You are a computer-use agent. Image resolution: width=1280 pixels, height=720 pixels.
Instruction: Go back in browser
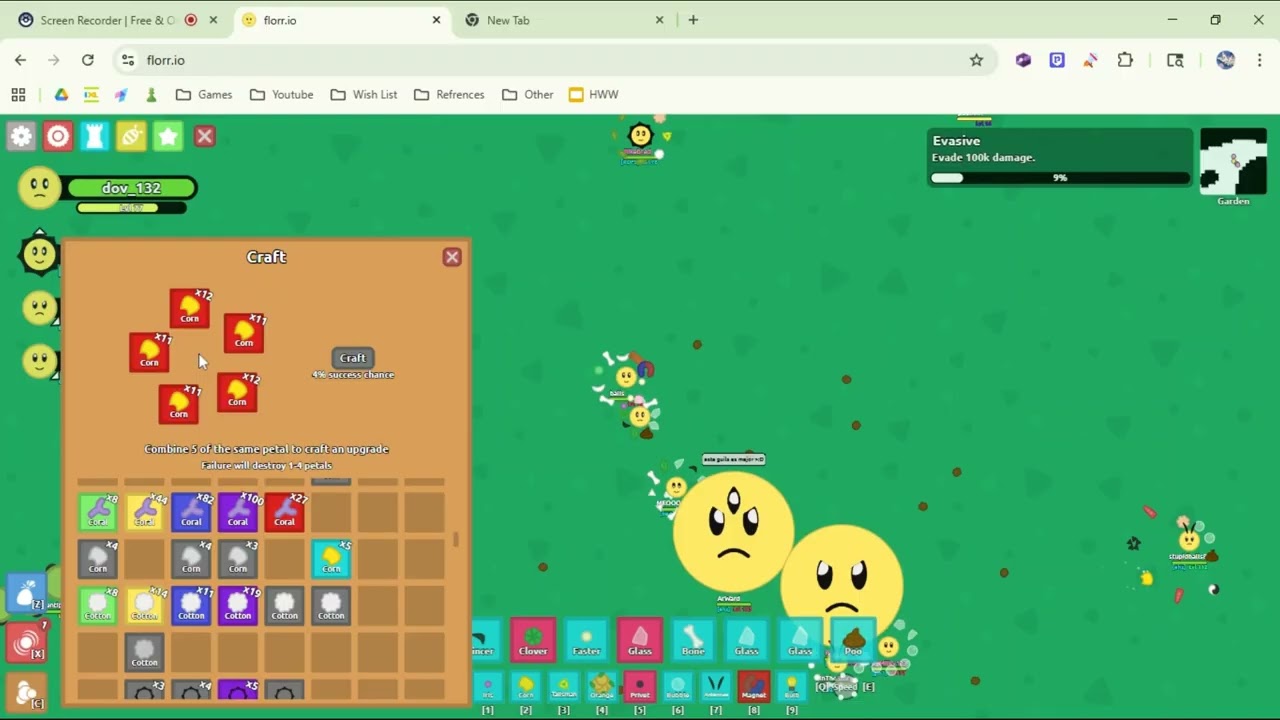click(20, 60)
